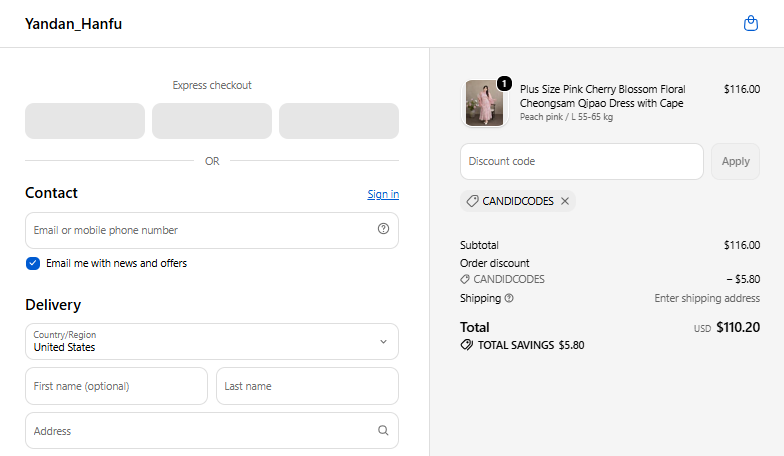The width and height of the screenshot is (784, 456).
Task: Click the Contact section heading
Action: pos(52,193)
